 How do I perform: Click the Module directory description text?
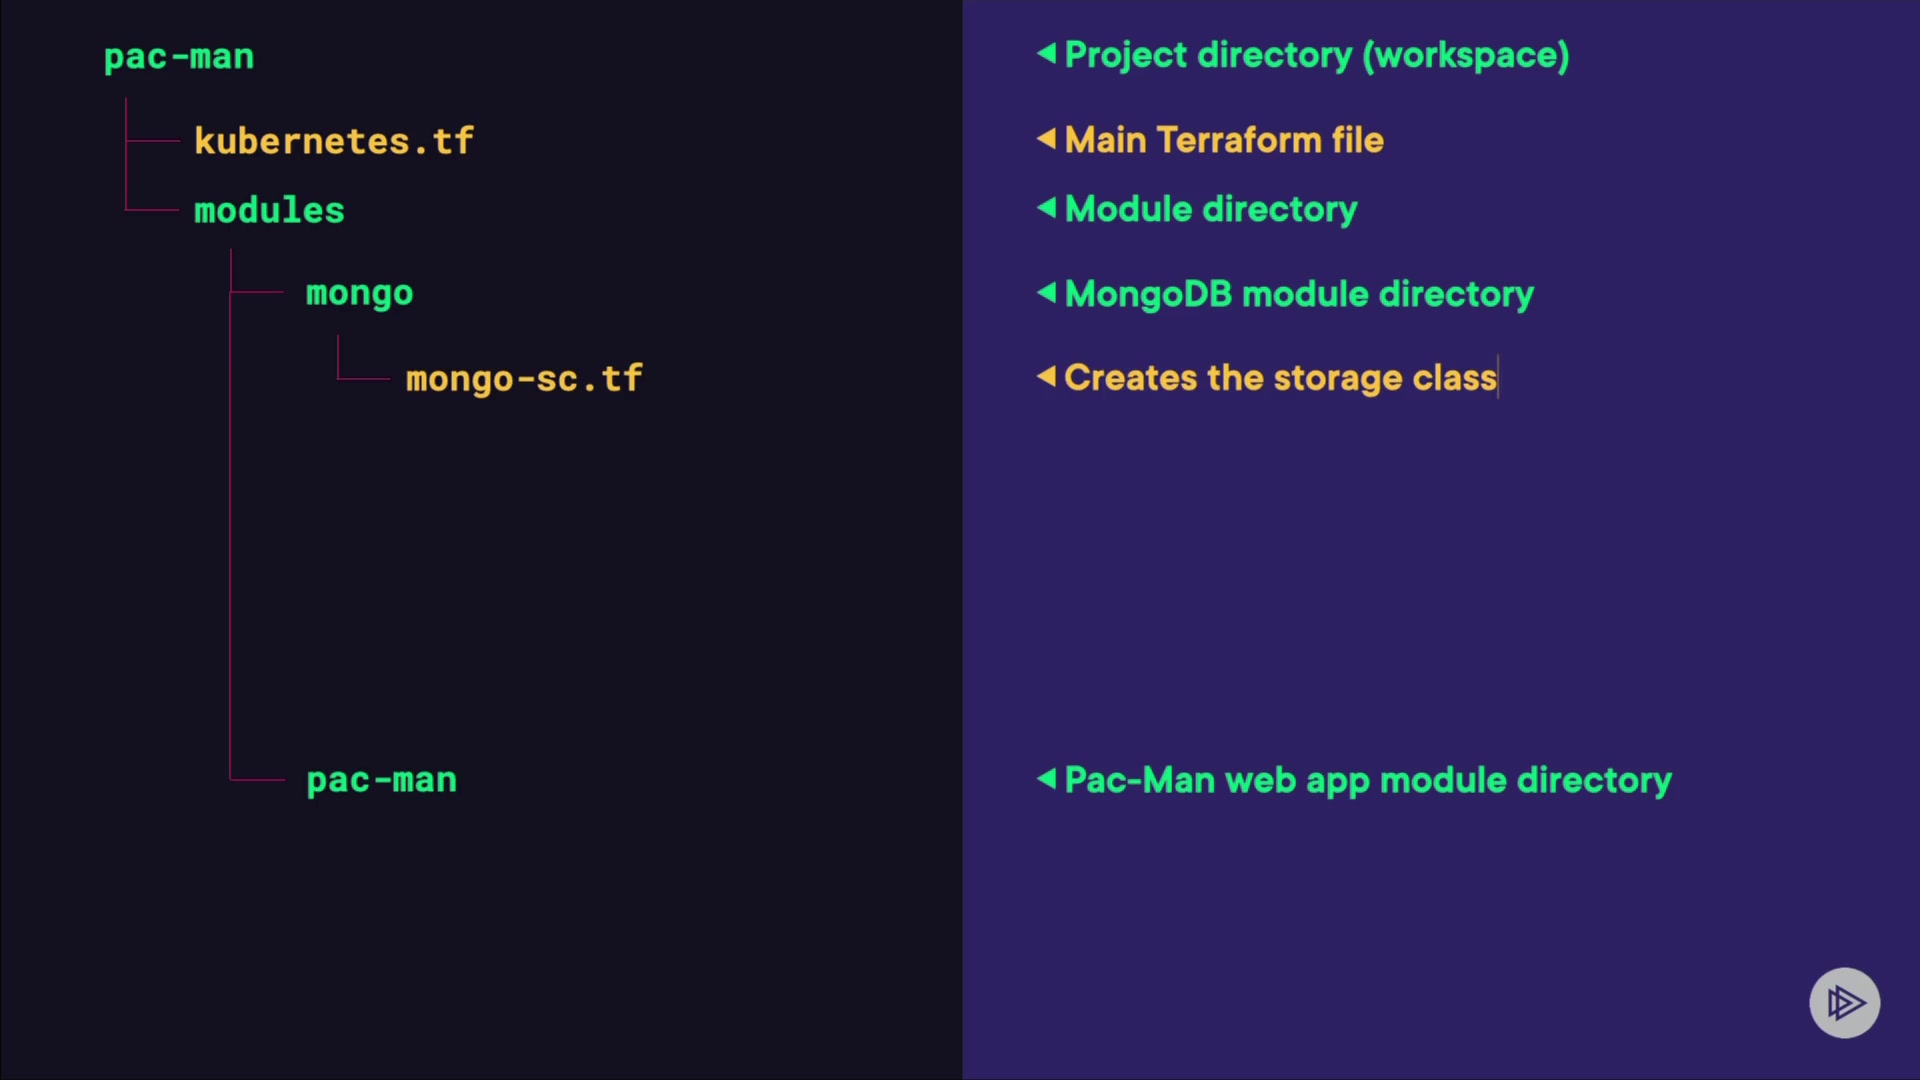pyautogui.click(x=1211, y=209)
